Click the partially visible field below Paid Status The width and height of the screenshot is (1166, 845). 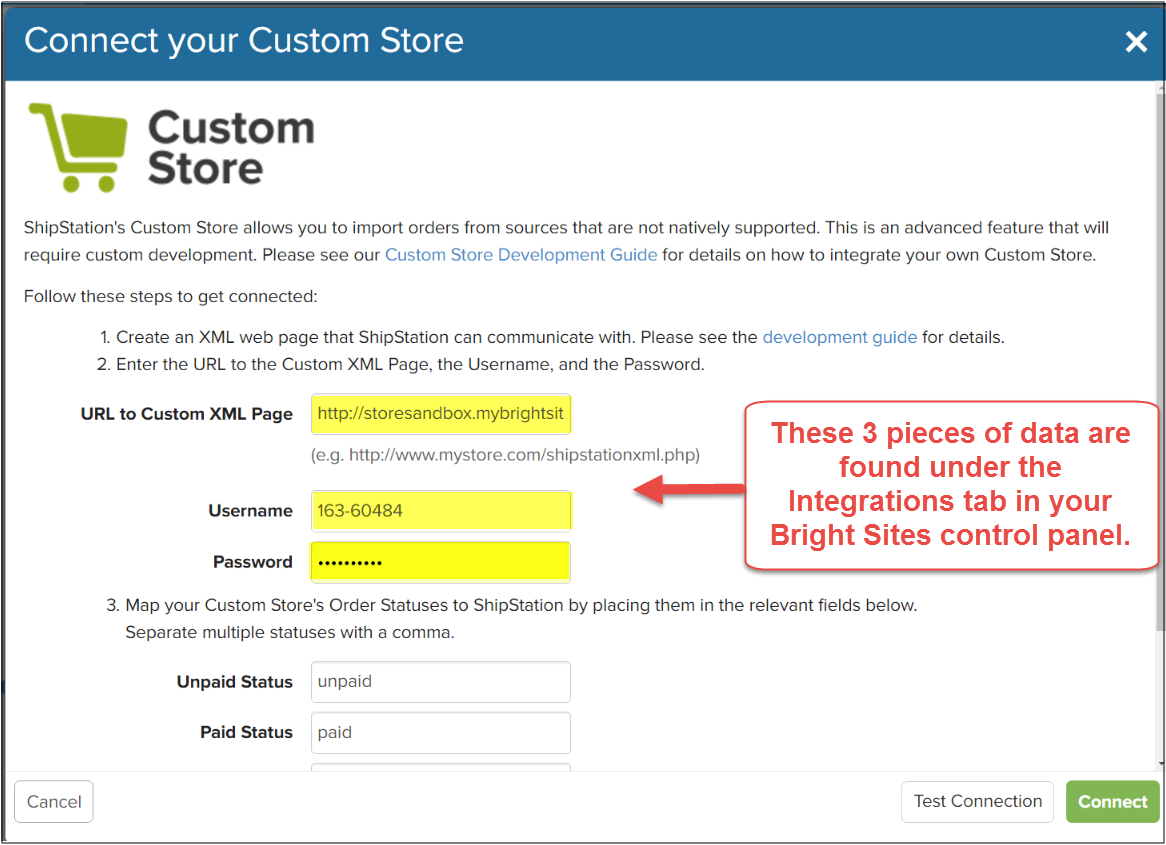(x=440, y=767)
